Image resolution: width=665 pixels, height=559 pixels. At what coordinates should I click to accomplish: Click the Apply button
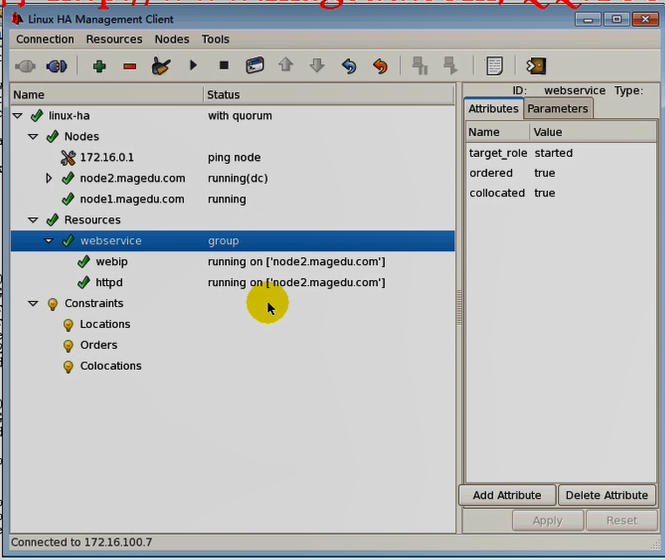[548, 520]
